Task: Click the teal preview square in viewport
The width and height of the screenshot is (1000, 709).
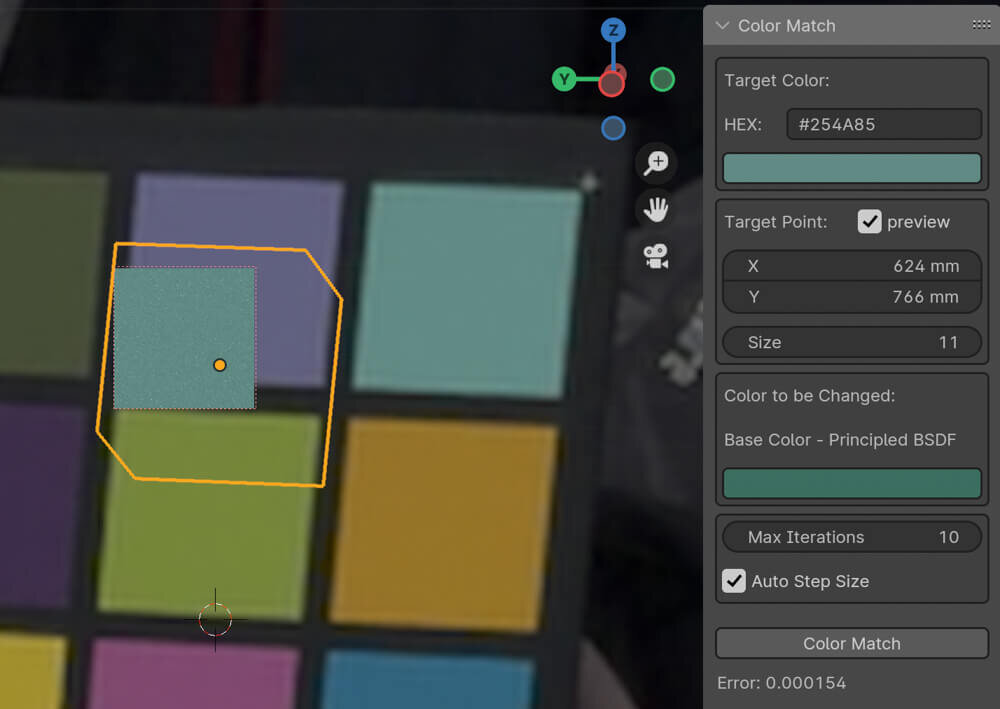Action: coord(184,338)
